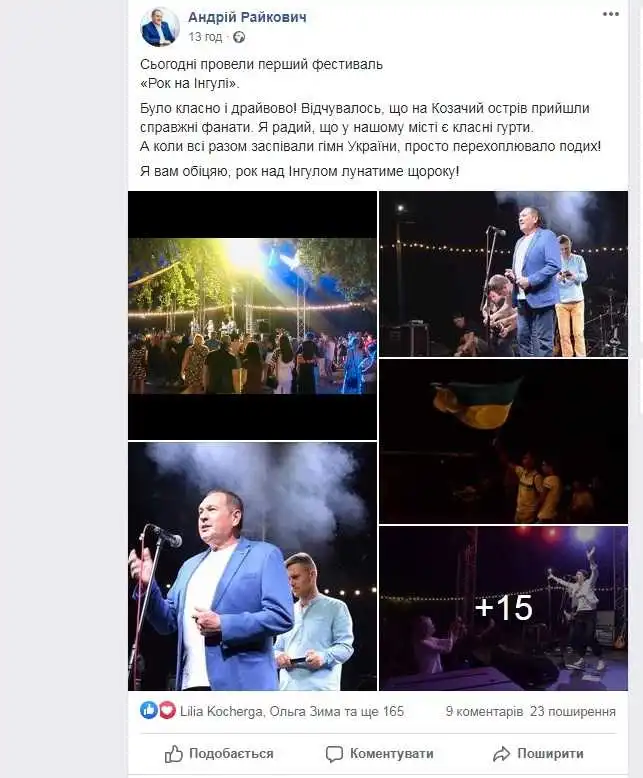Click the globe public privacy icon

click(239, 37)
